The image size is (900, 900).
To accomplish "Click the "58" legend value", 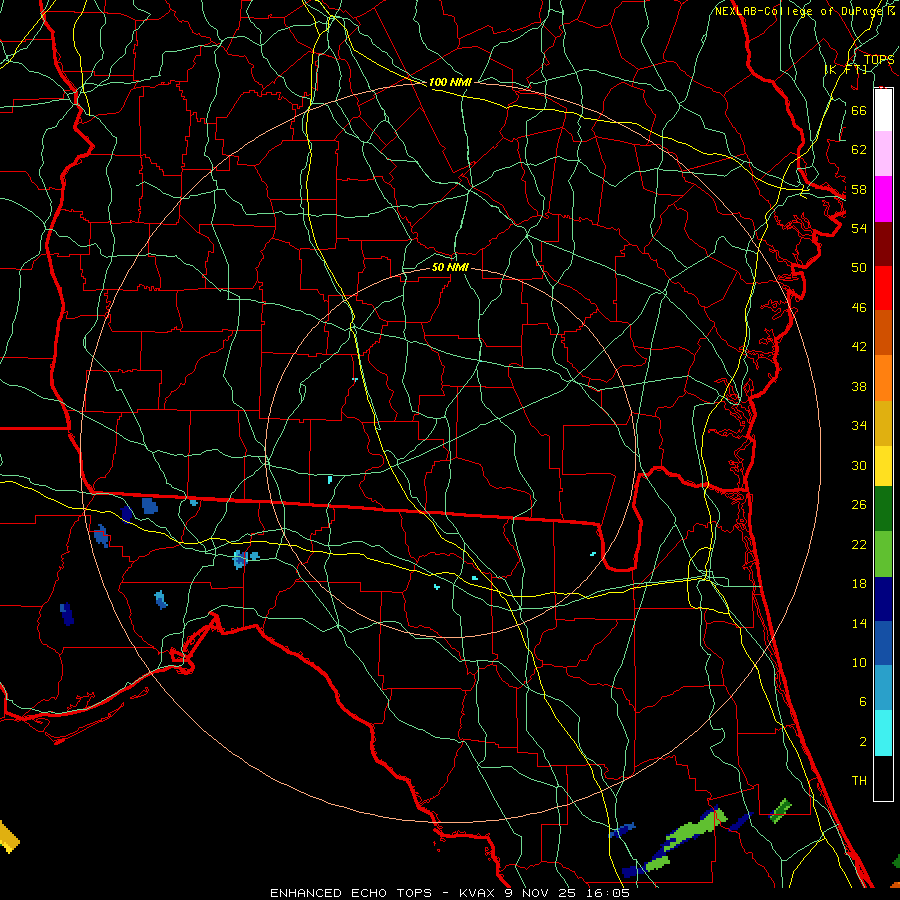I will click(859, 189).
